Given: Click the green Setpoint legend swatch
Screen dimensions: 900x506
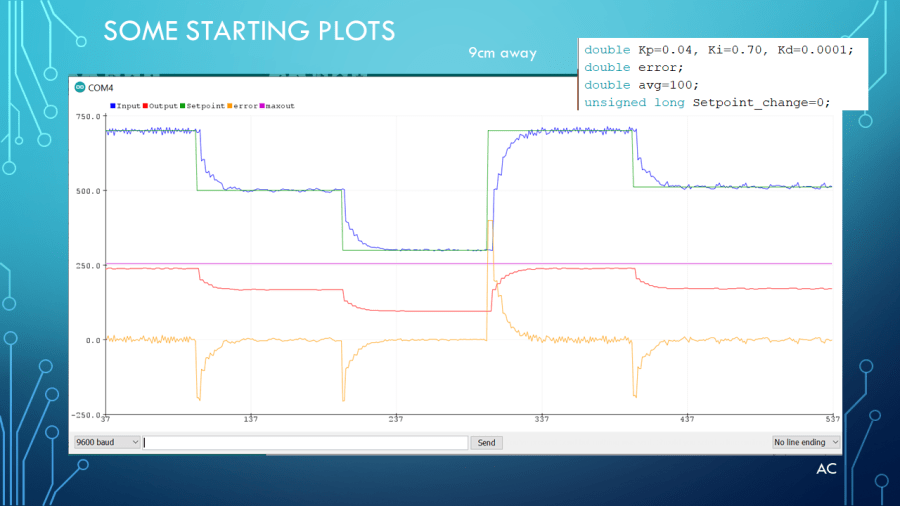Looking at the screenshot, I should [x=183, y=105].
